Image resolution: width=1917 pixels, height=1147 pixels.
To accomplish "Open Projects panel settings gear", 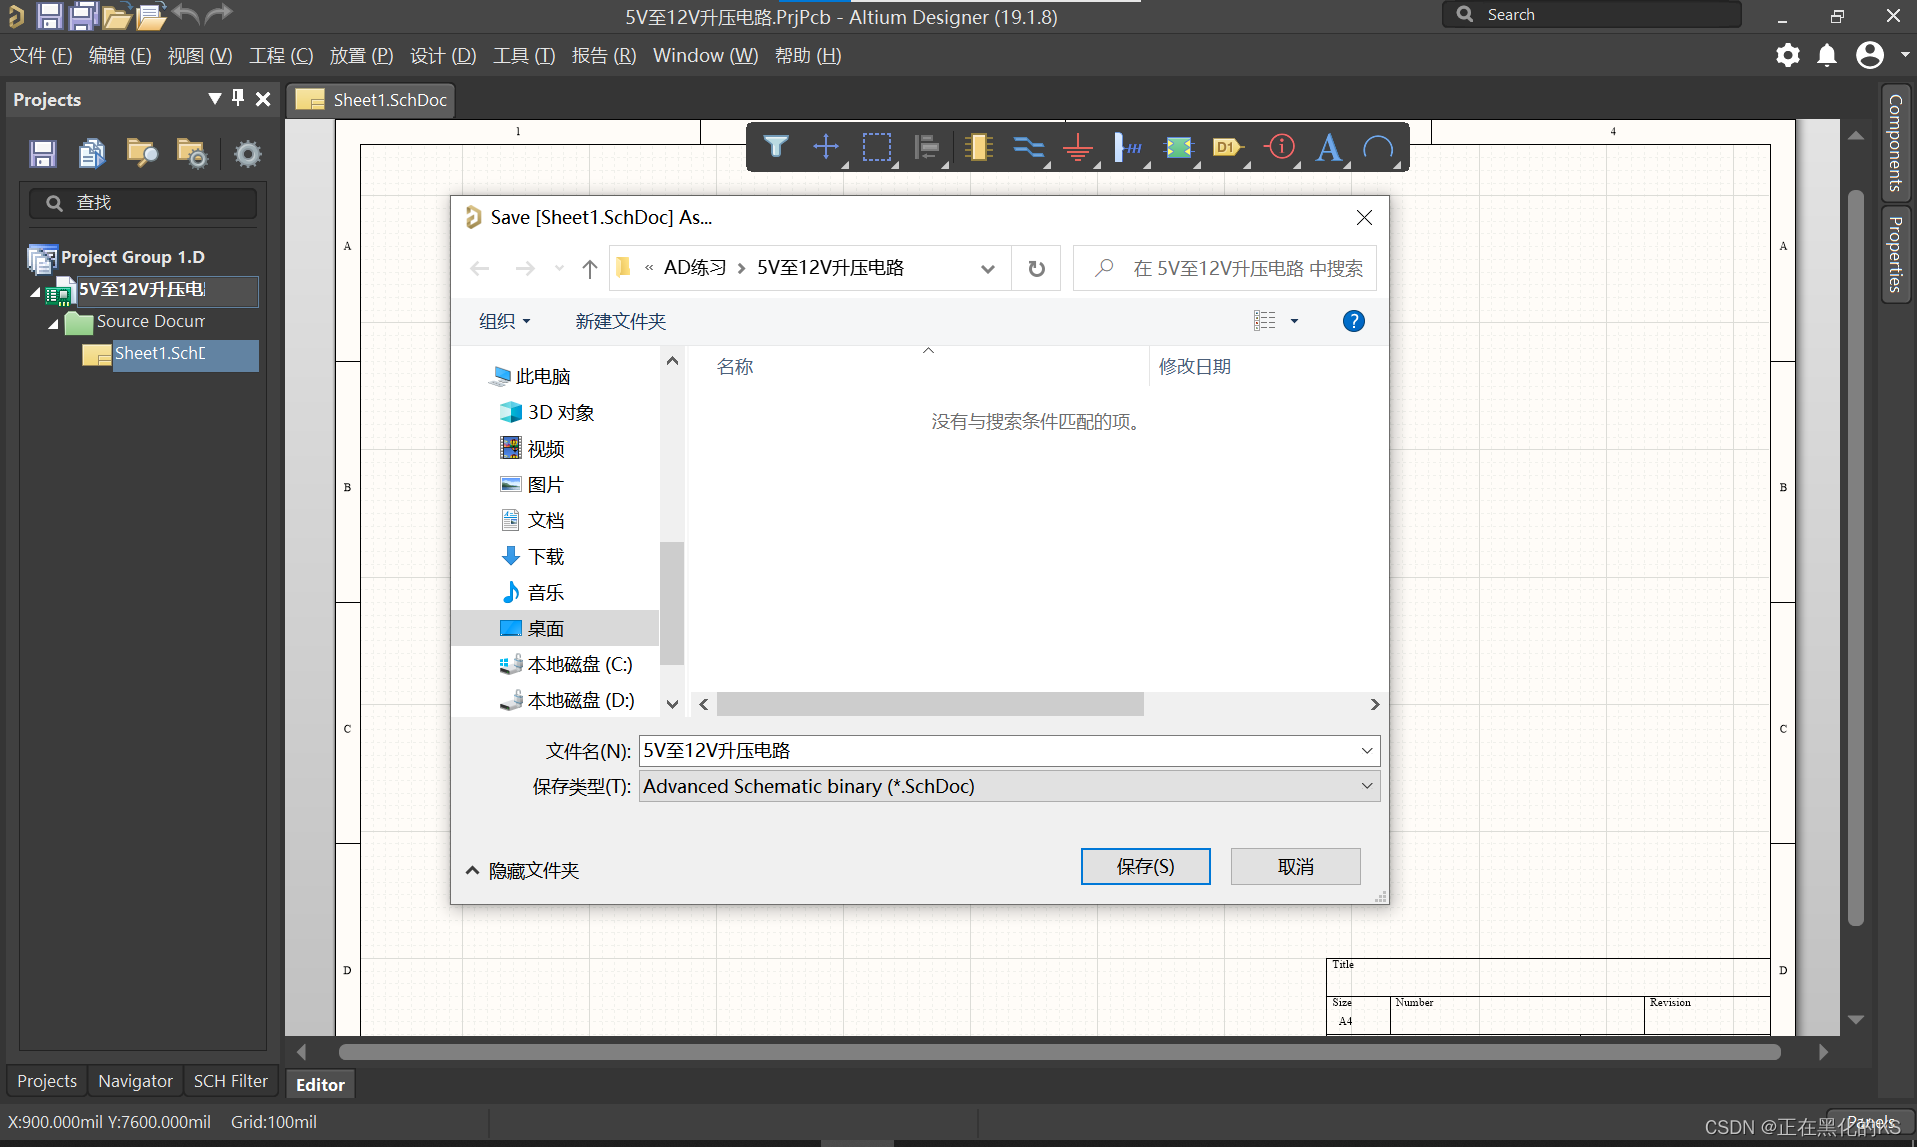I will click(x=247, y=153).
